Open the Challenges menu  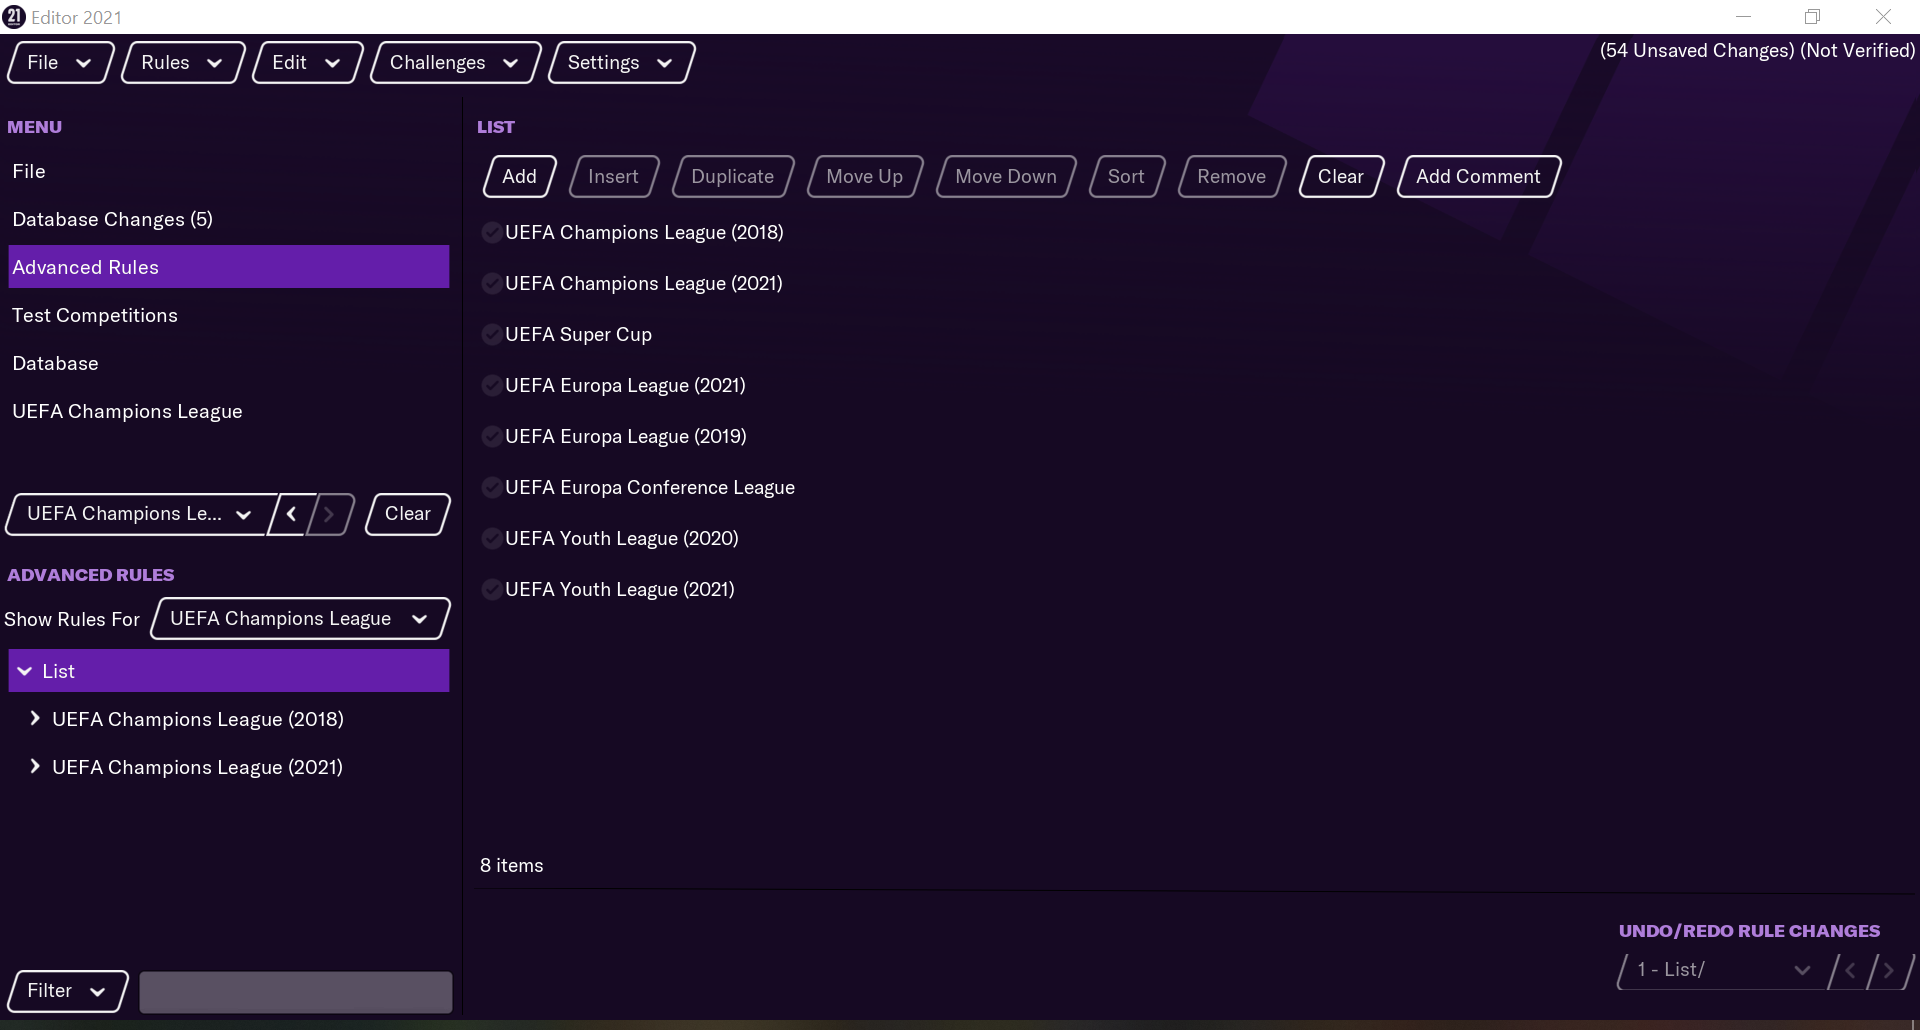[x=454, y=63]
